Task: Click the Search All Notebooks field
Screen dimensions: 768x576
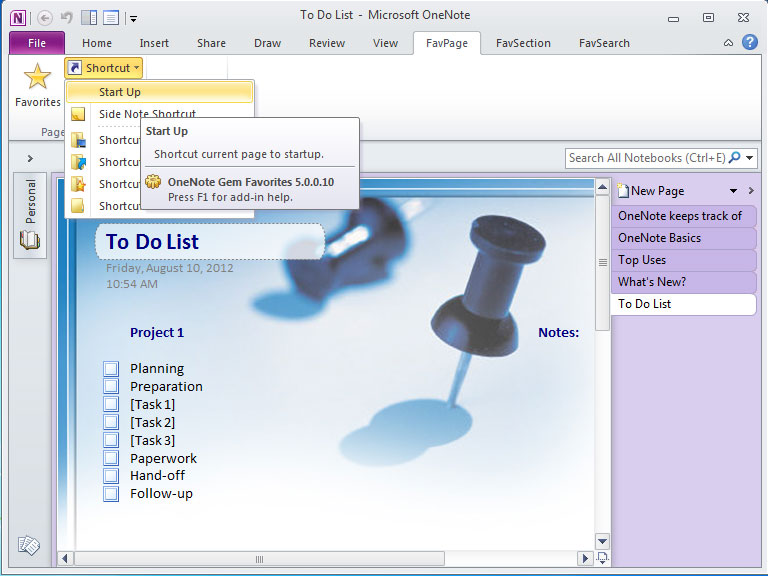Action: (x=647, y=158)
